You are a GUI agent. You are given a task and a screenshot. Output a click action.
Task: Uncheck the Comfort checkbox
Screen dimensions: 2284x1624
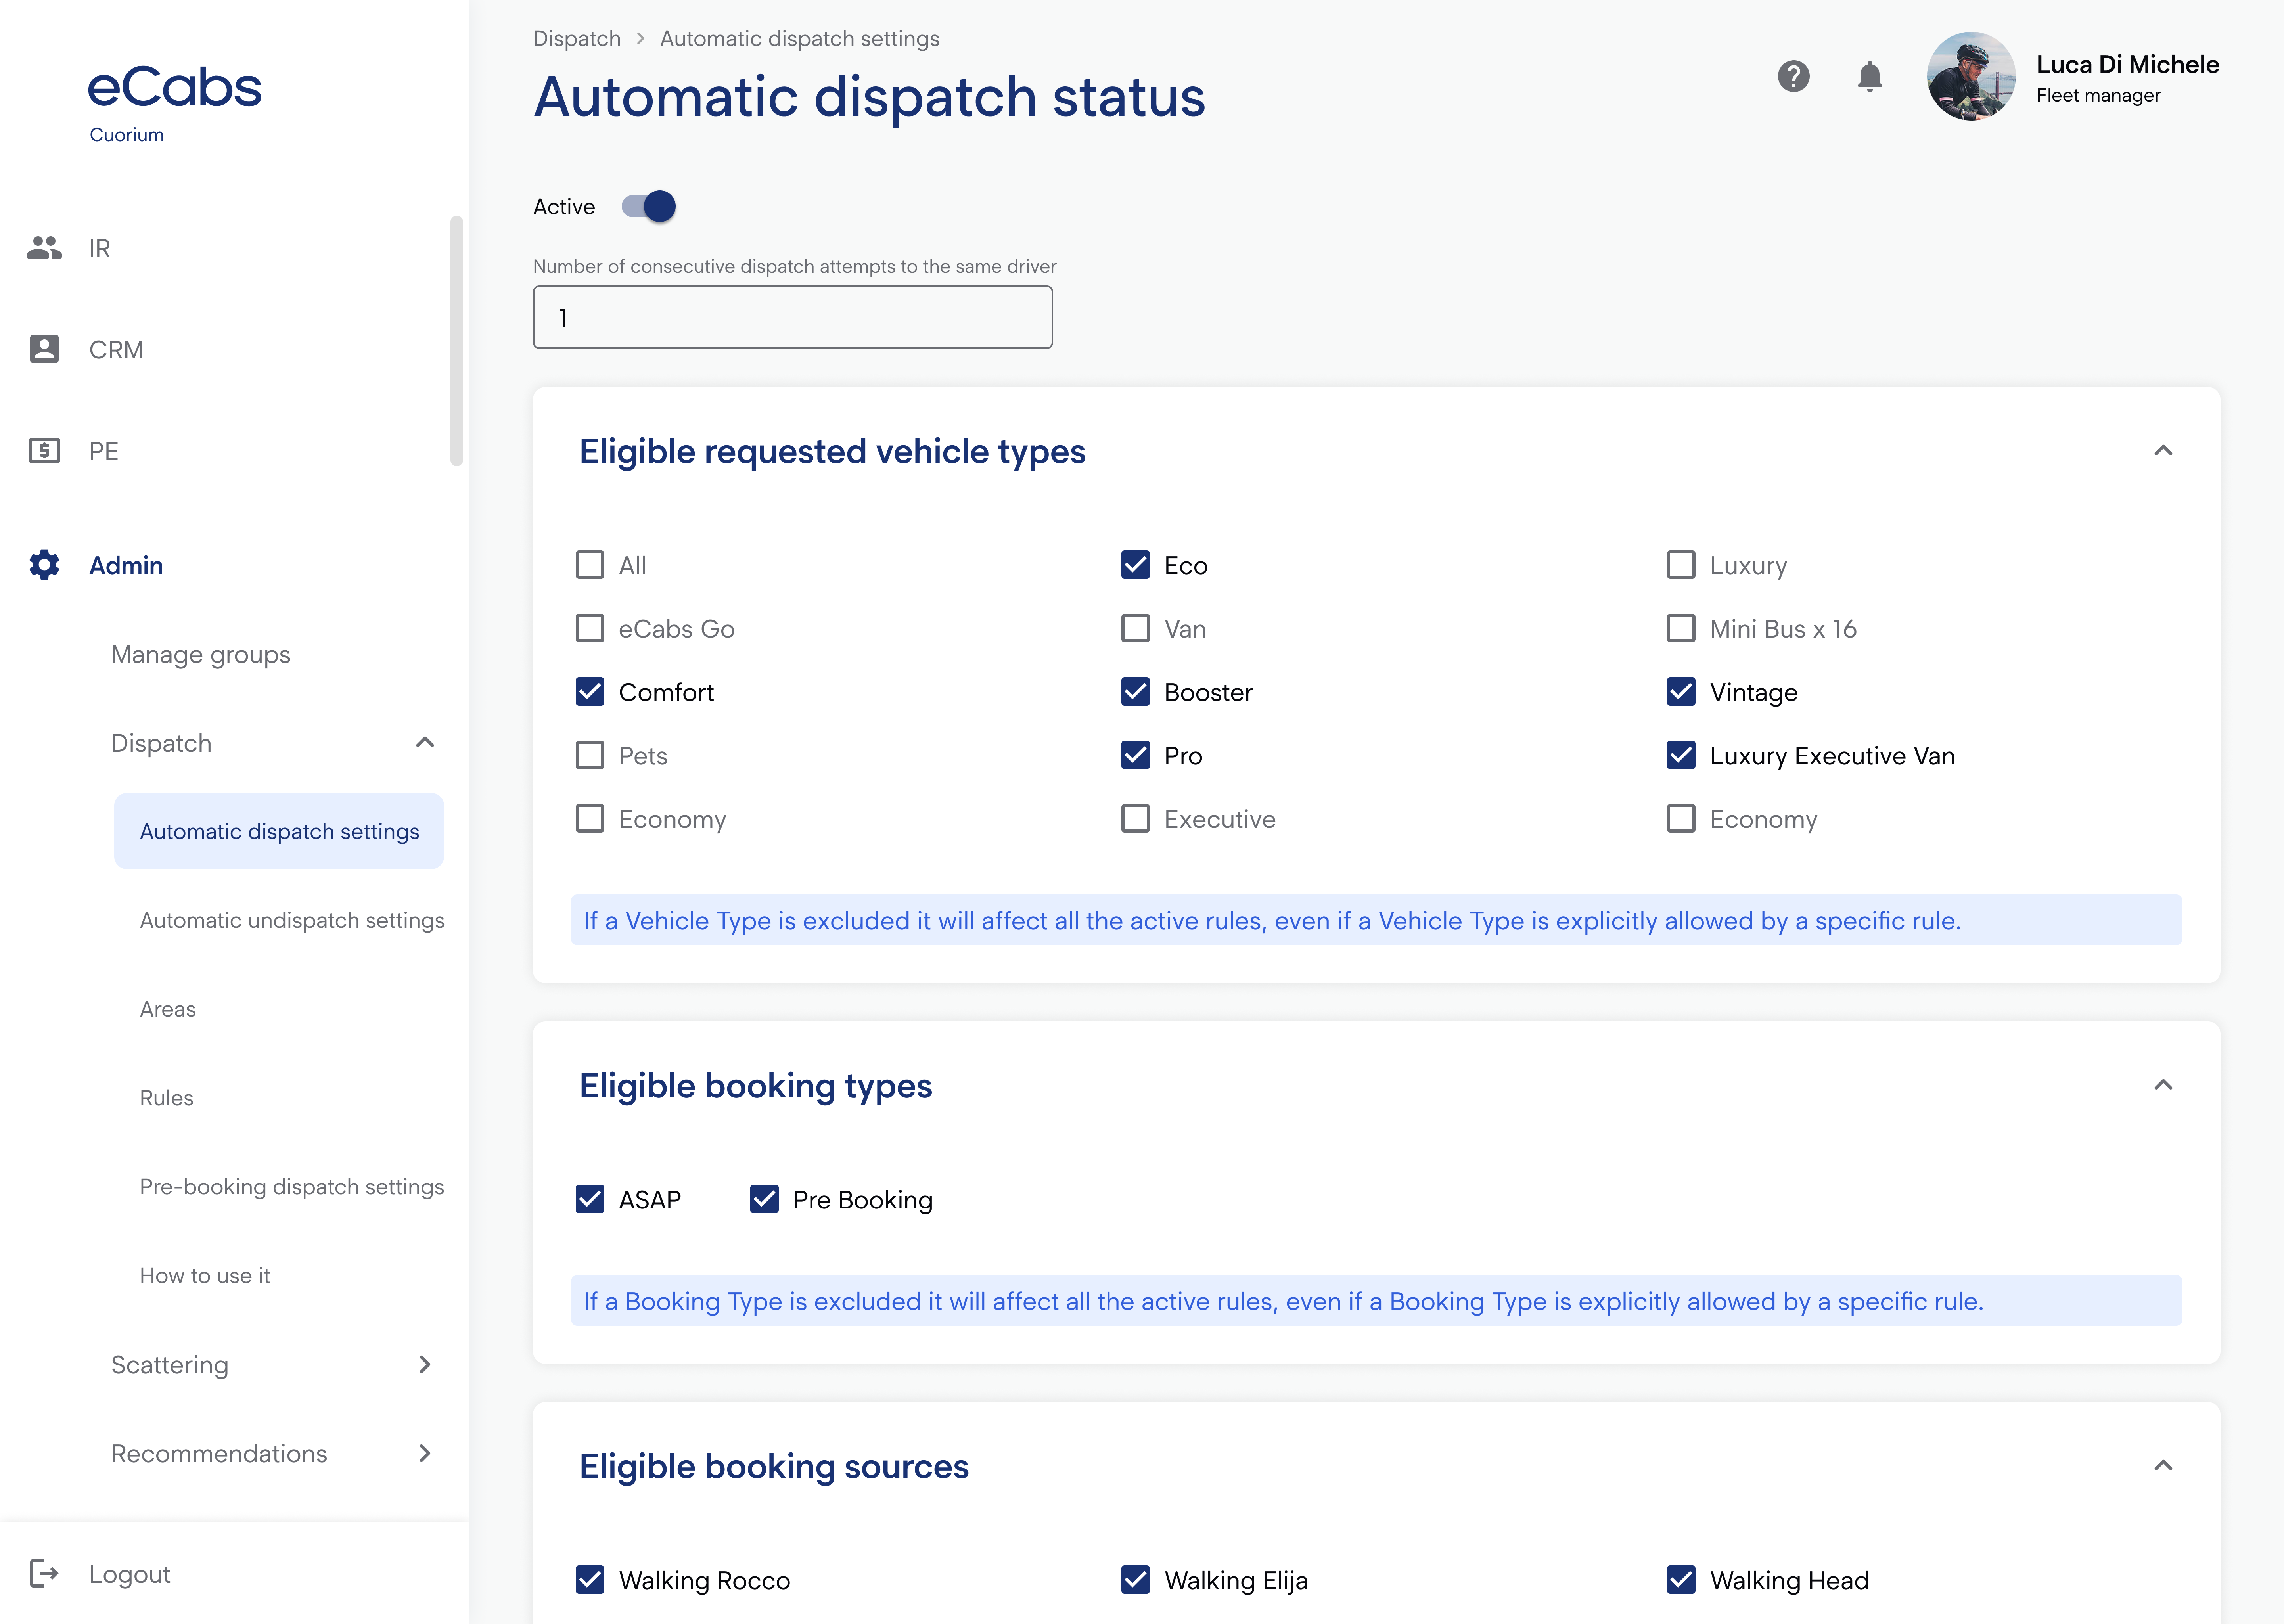[x=590, y=692]
